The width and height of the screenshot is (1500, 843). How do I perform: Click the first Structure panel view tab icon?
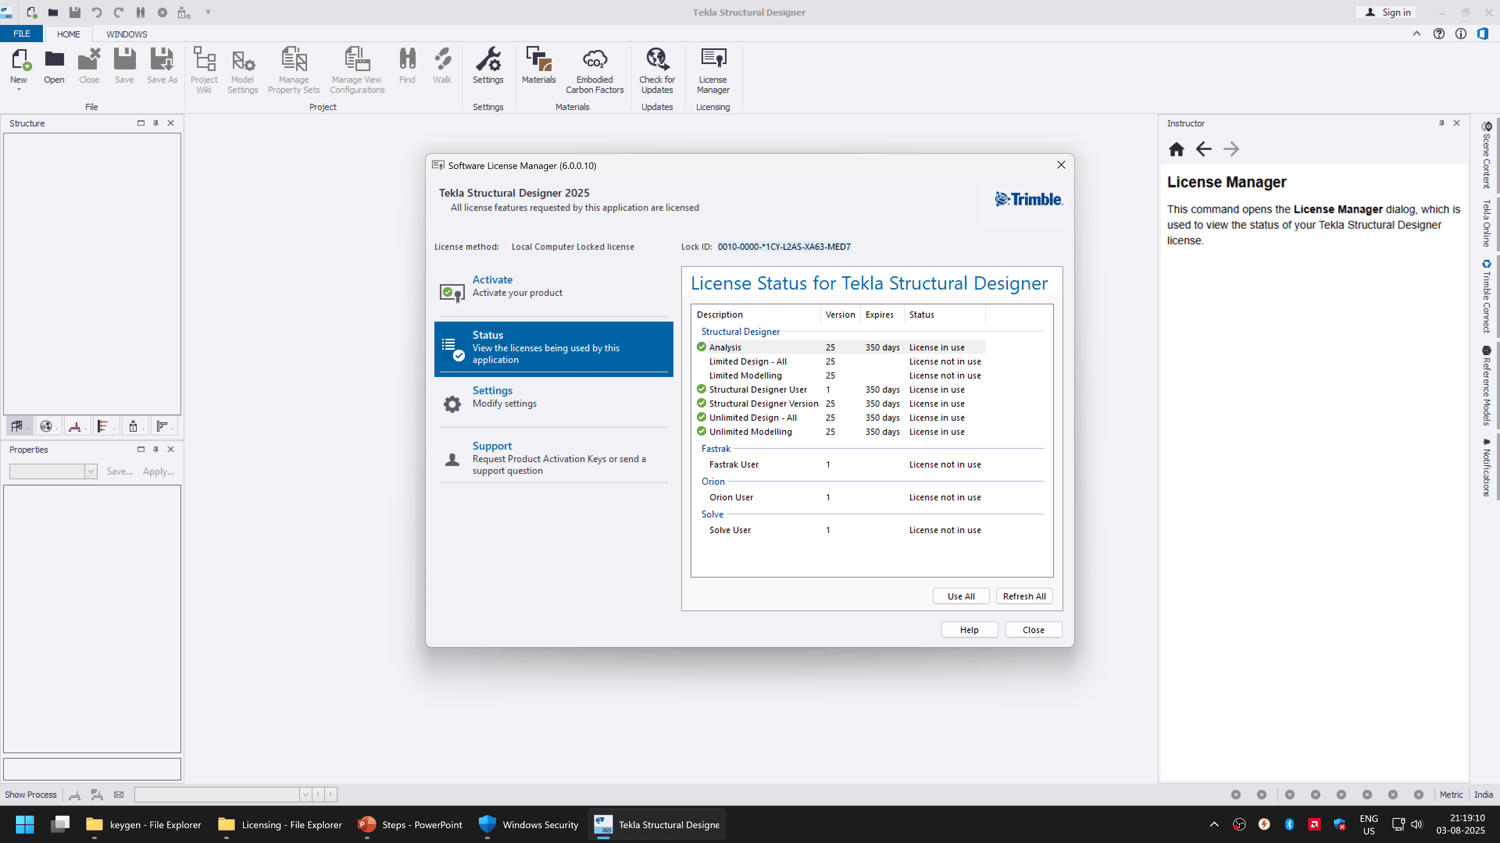coord(17,426)
